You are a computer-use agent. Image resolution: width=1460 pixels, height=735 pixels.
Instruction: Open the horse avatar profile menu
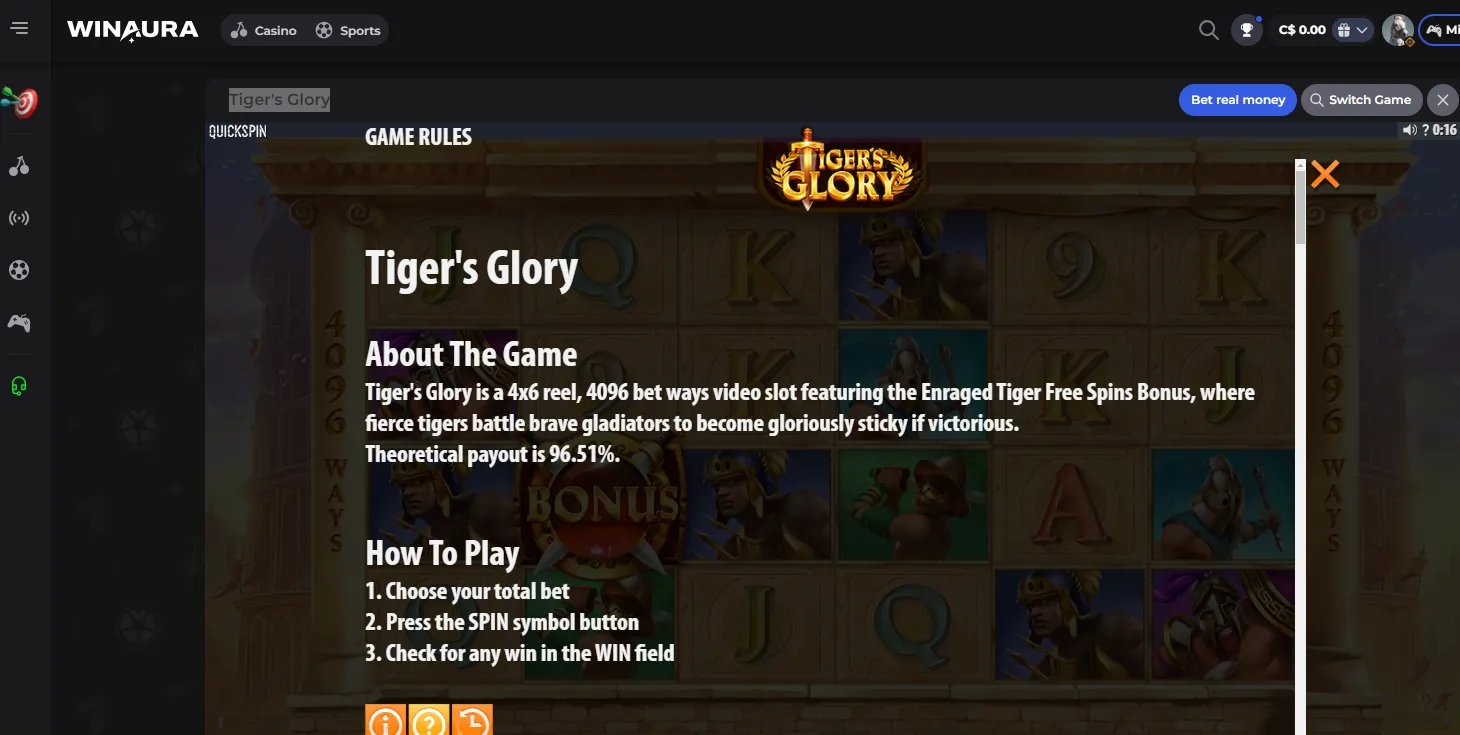pos(1398,30)
